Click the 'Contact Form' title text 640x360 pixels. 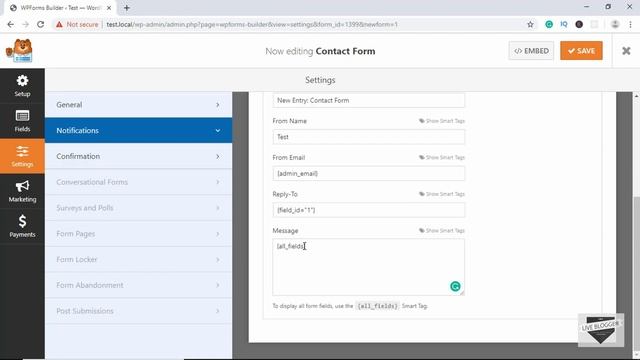[x=345, y=51]
